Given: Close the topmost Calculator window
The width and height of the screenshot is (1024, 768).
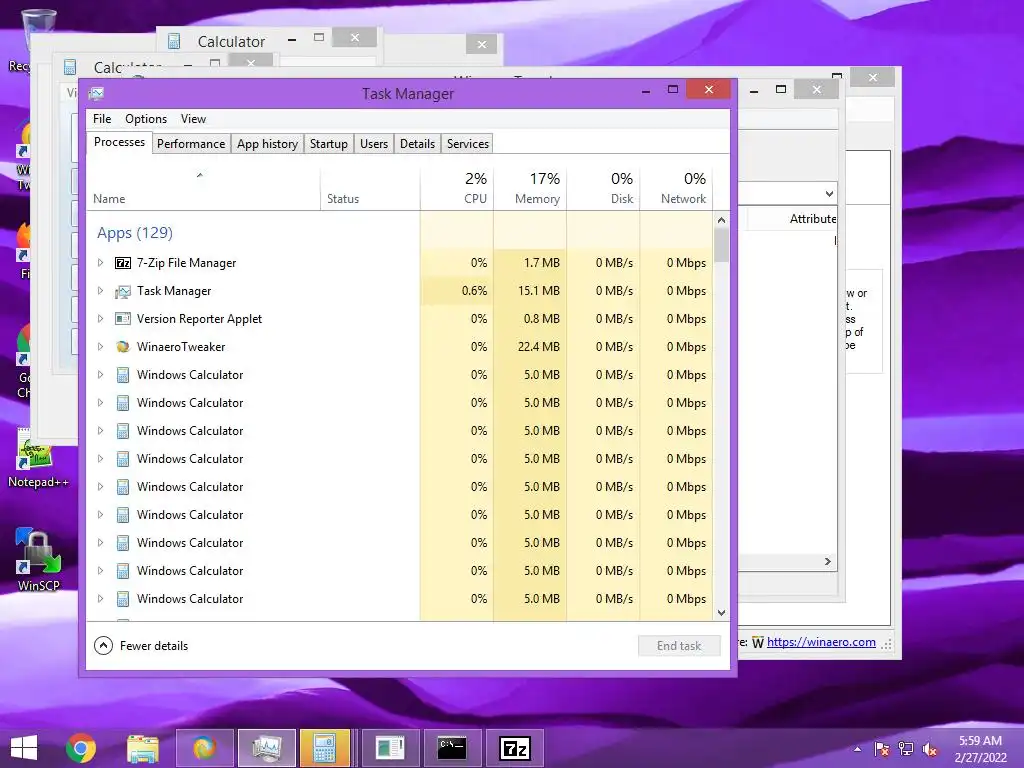Looking at the screenshot, I should [355, 38].
